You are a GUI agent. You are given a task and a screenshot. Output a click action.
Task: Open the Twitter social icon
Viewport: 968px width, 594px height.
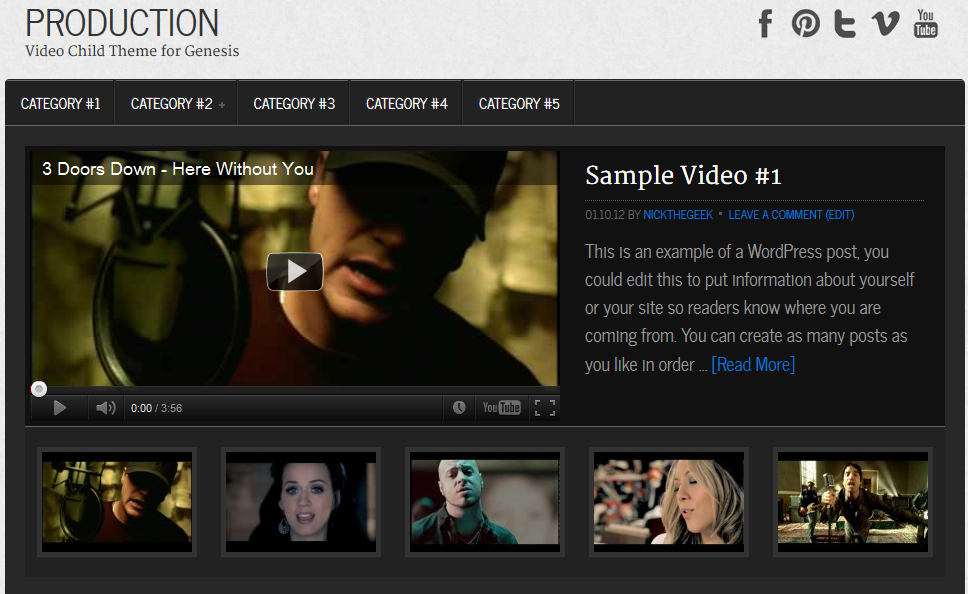point(845,23)
